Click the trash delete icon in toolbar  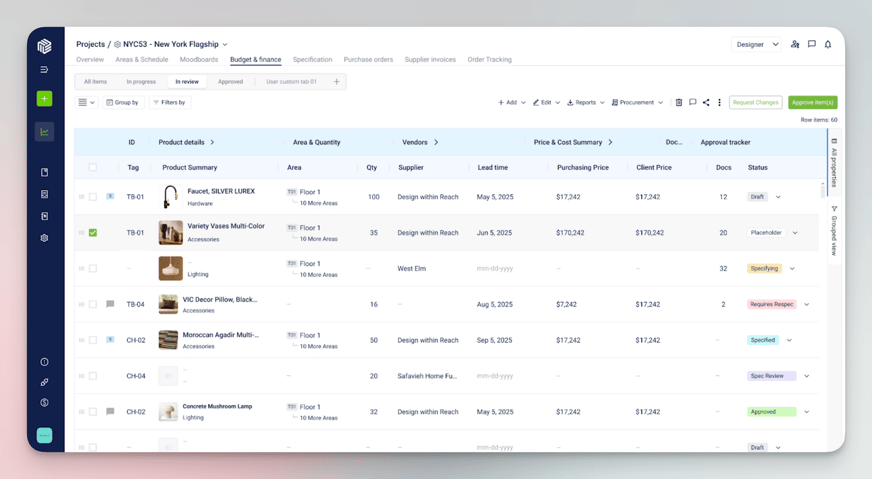click(x=679, y=102)
